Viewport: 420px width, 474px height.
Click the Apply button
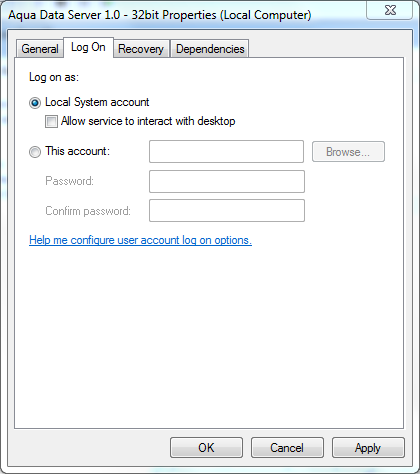click(368, 448)
